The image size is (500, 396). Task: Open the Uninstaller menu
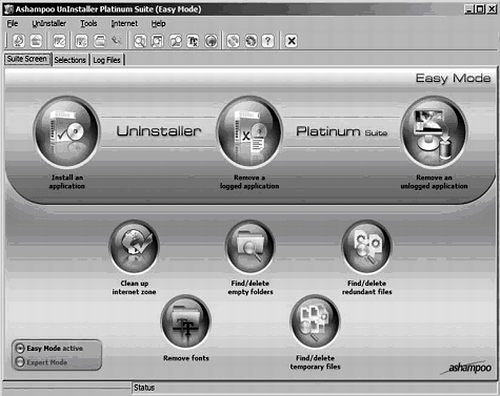pyautogui.click(x=49, y=24)
